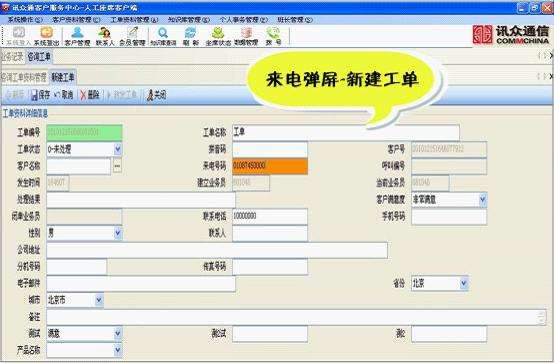554x363 pixels.
Task: Click the orange 来电号码 caller number field
Action: (x=270, y=166)
